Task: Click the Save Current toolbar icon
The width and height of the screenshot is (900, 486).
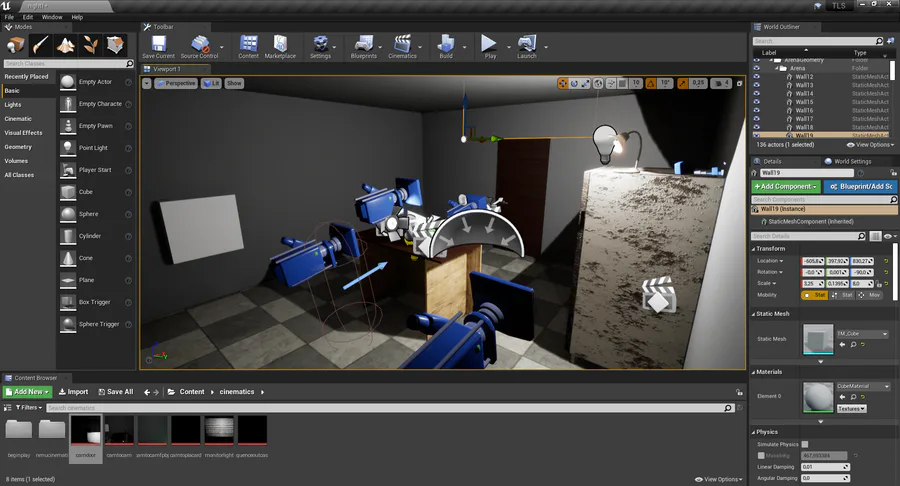Action: [158, 46]
